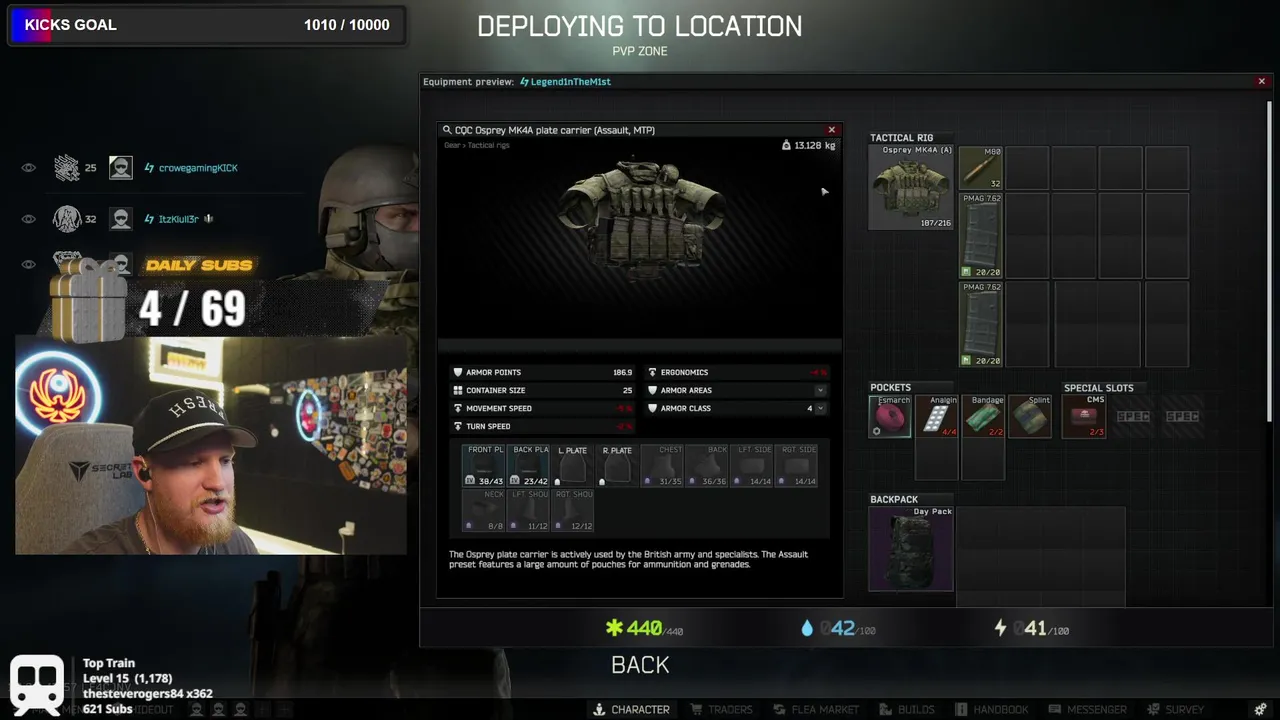Select the Osprey MK4A tactical rig item

910,187
